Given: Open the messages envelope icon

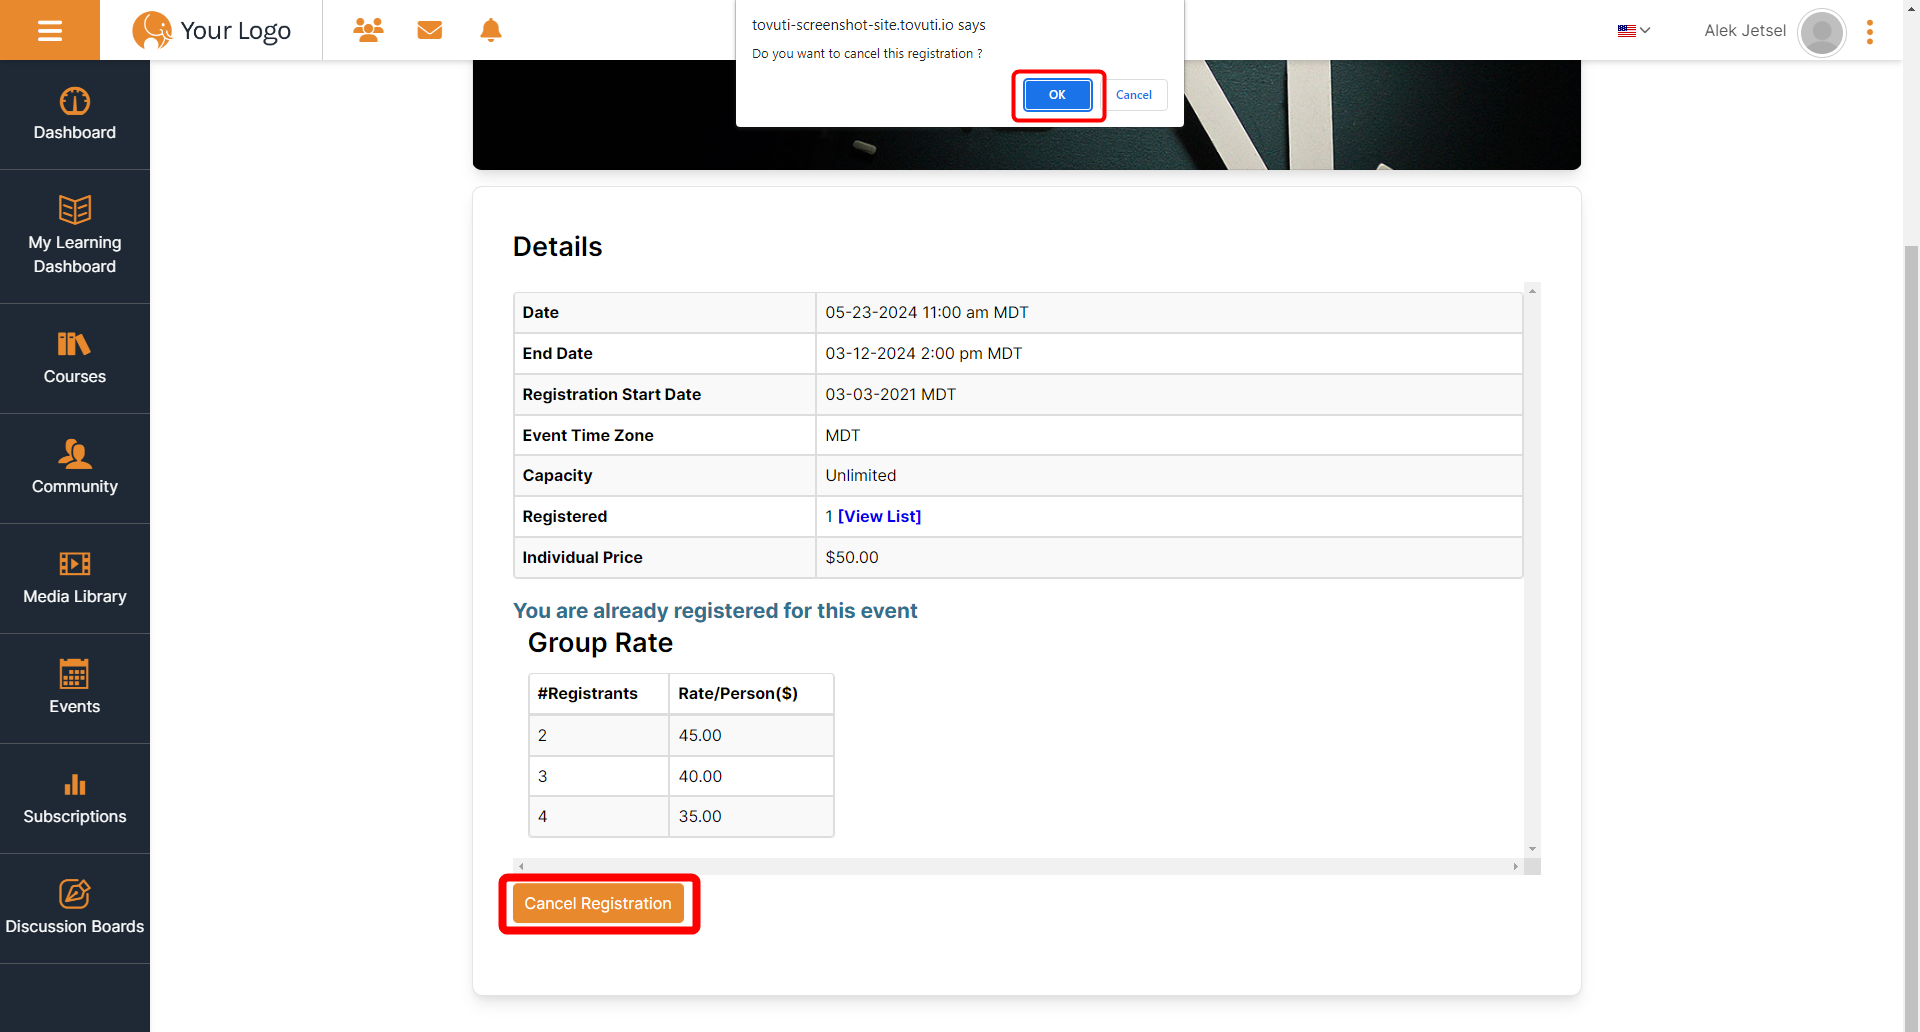Looking at the screenshot, I should (x=430, y=30).
